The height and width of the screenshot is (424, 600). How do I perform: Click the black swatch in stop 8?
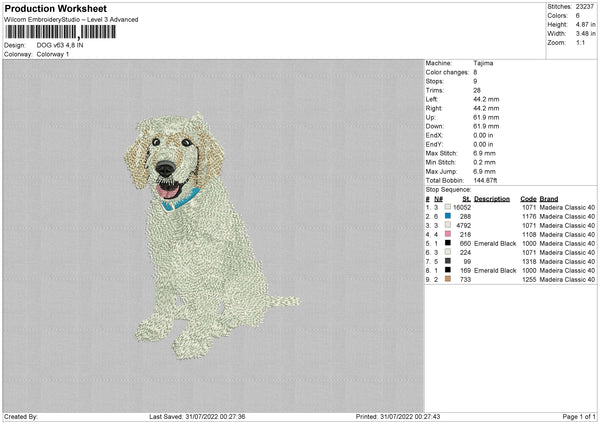pos(446,270)
